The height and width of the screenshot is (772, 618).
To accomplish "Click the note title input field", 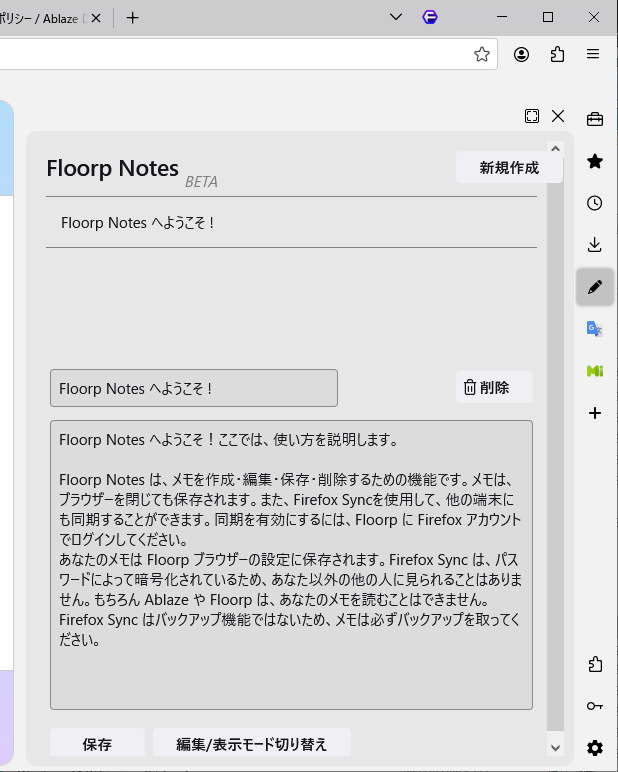I will [x=194, y=388].
